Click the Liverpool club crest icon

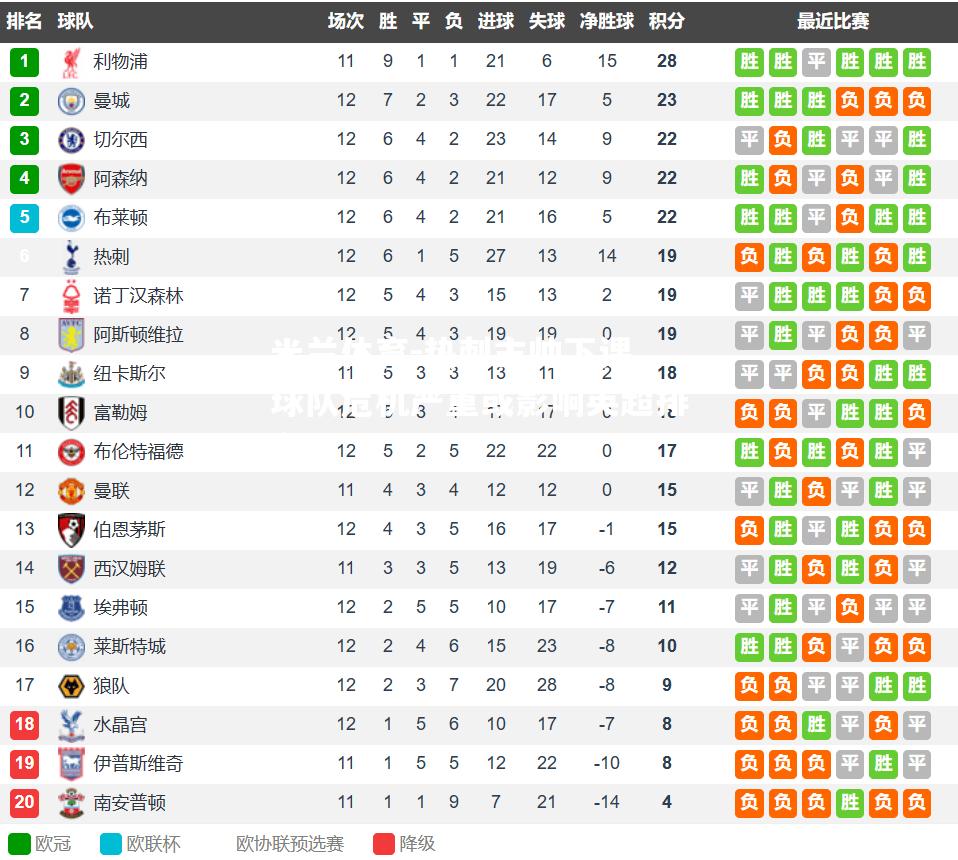[71, 62]
